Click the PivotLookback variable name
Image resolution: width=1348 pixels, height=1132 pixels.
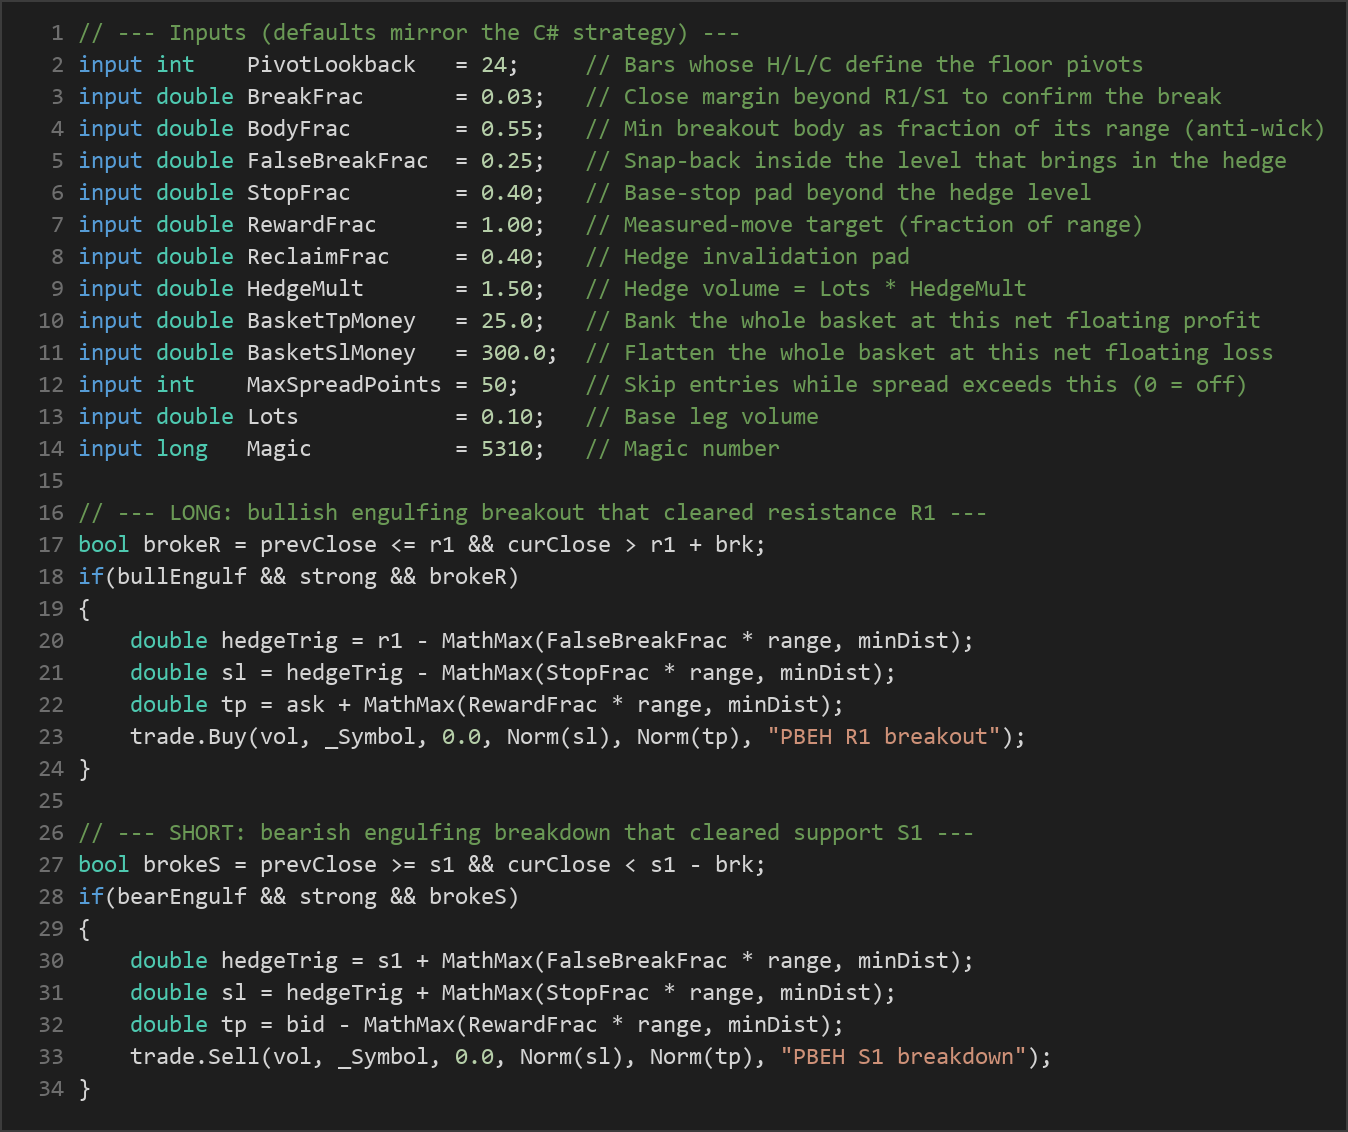pyautogui.click(x=331, y=65)
